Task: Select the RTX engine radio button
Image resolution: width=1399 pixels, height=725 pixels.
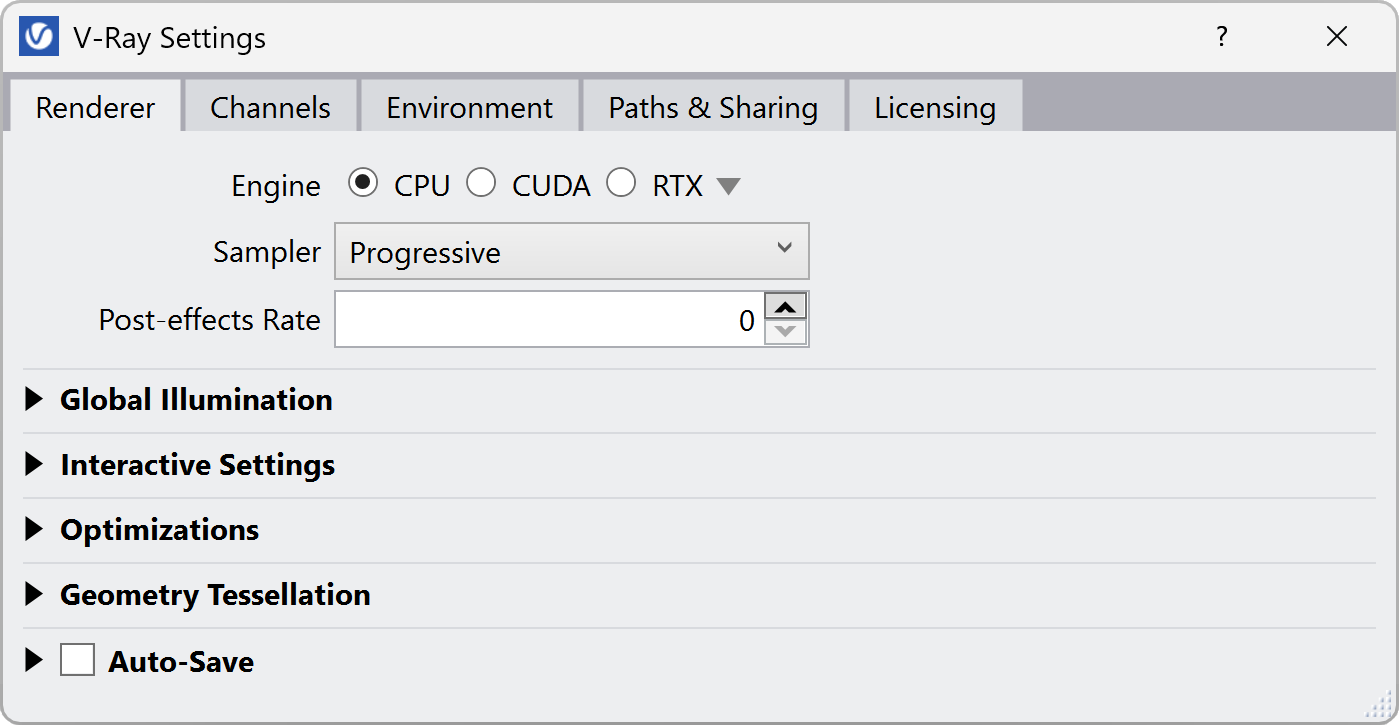Action: pos(621,183)
